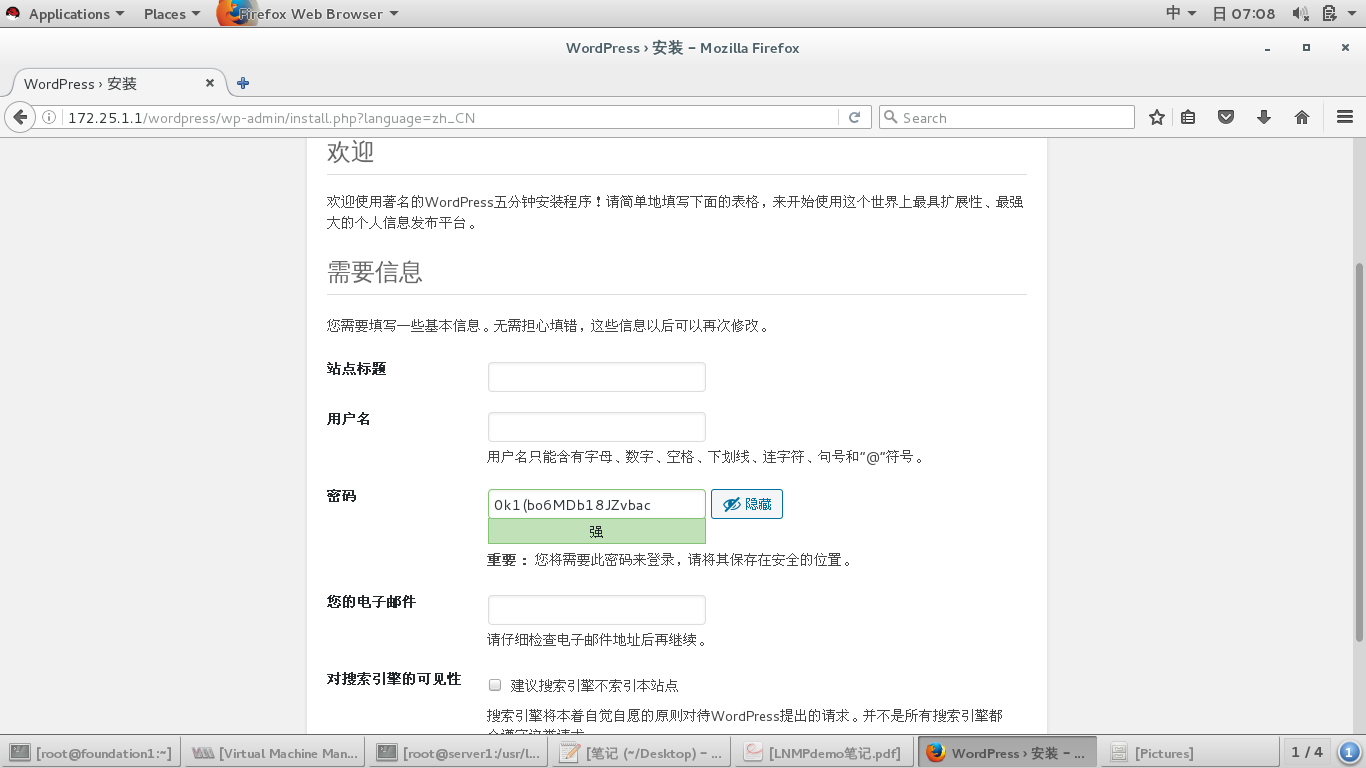Open the system status menu icon

coord(1332,13)
